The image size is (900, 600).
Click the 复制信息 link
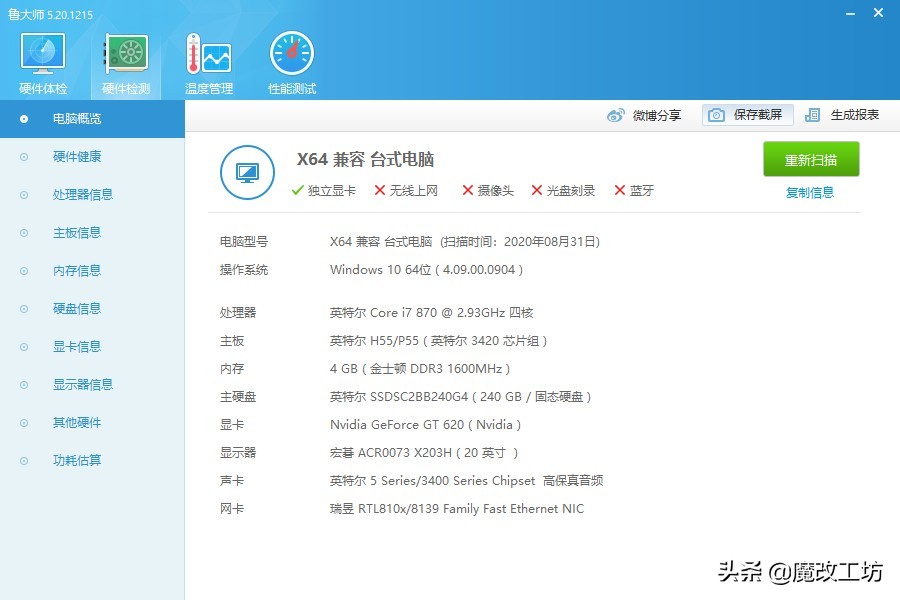point(809,192)
